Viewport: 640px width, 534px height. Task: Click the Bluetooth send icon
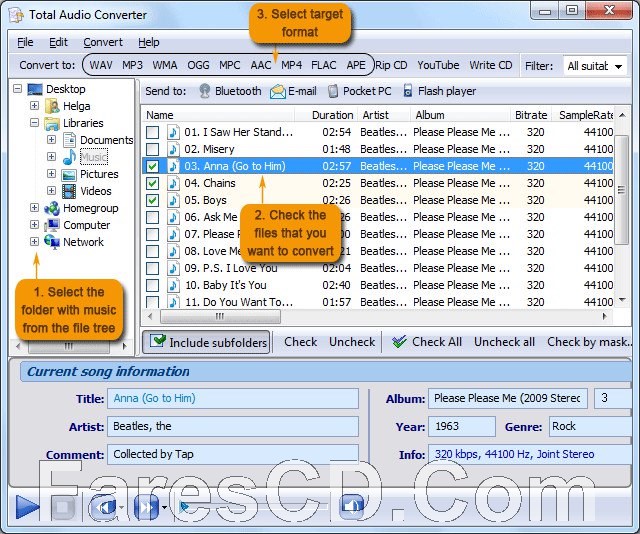tap(205, 91)
